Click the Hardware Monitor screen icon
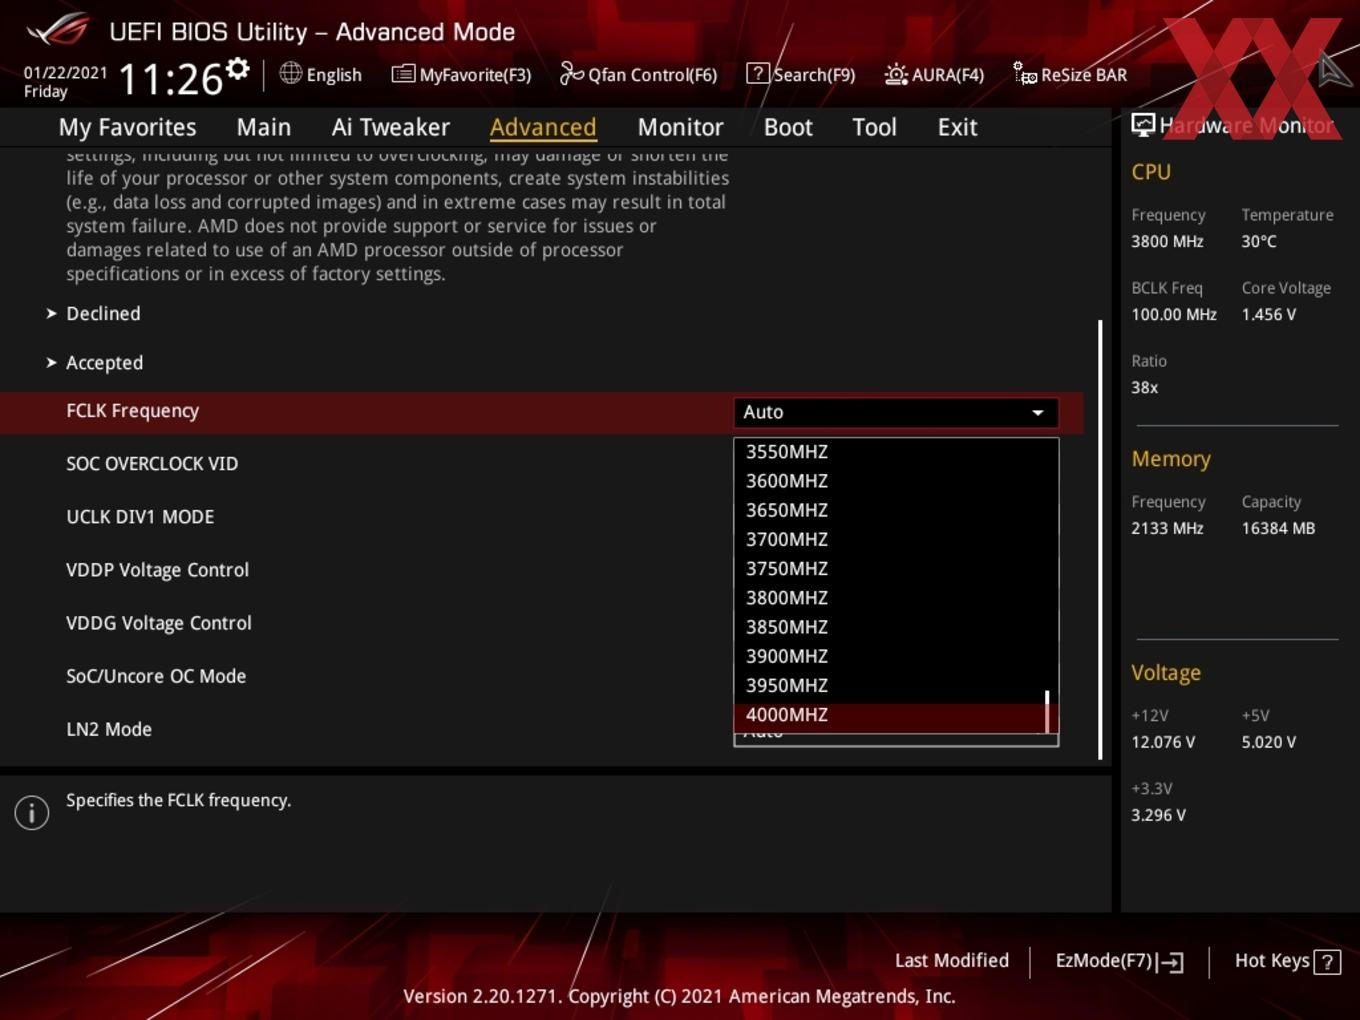The image size is (1360, 1020). click(1143, 125)
